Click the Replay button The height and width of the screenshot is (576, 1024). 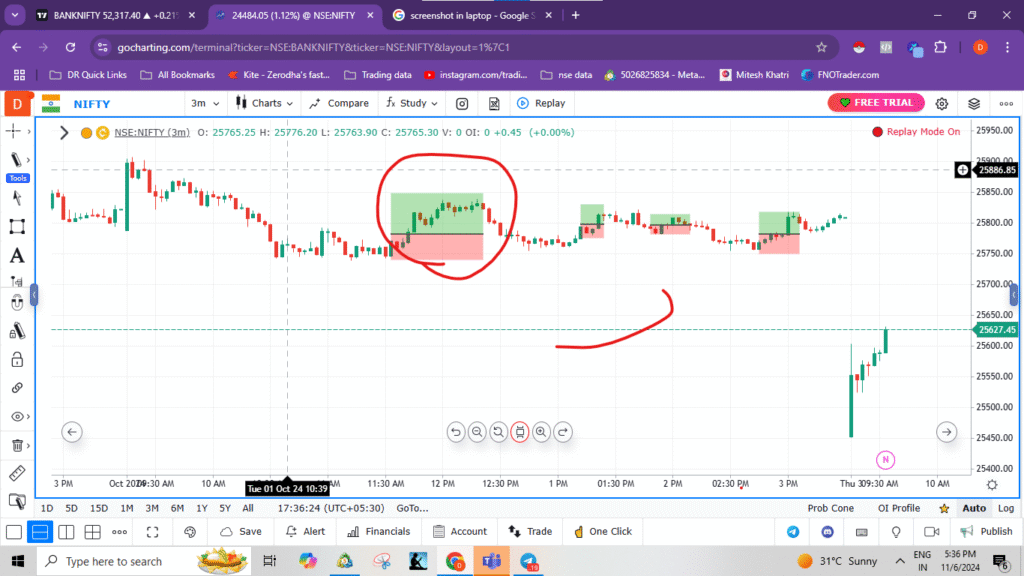click(541, 103)
